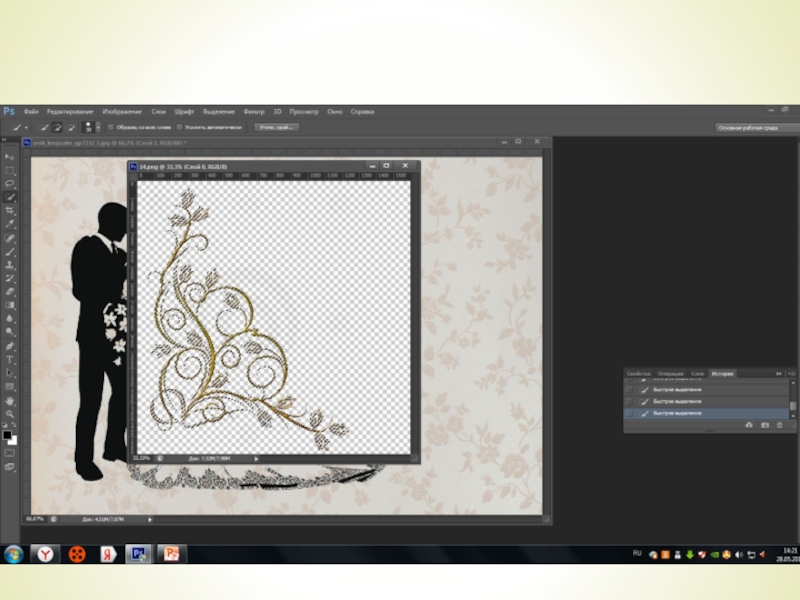Enable the 'Образец со всех слоев' checkbox
The width and height of the screenshot is (800, 600).
(110, 127)
